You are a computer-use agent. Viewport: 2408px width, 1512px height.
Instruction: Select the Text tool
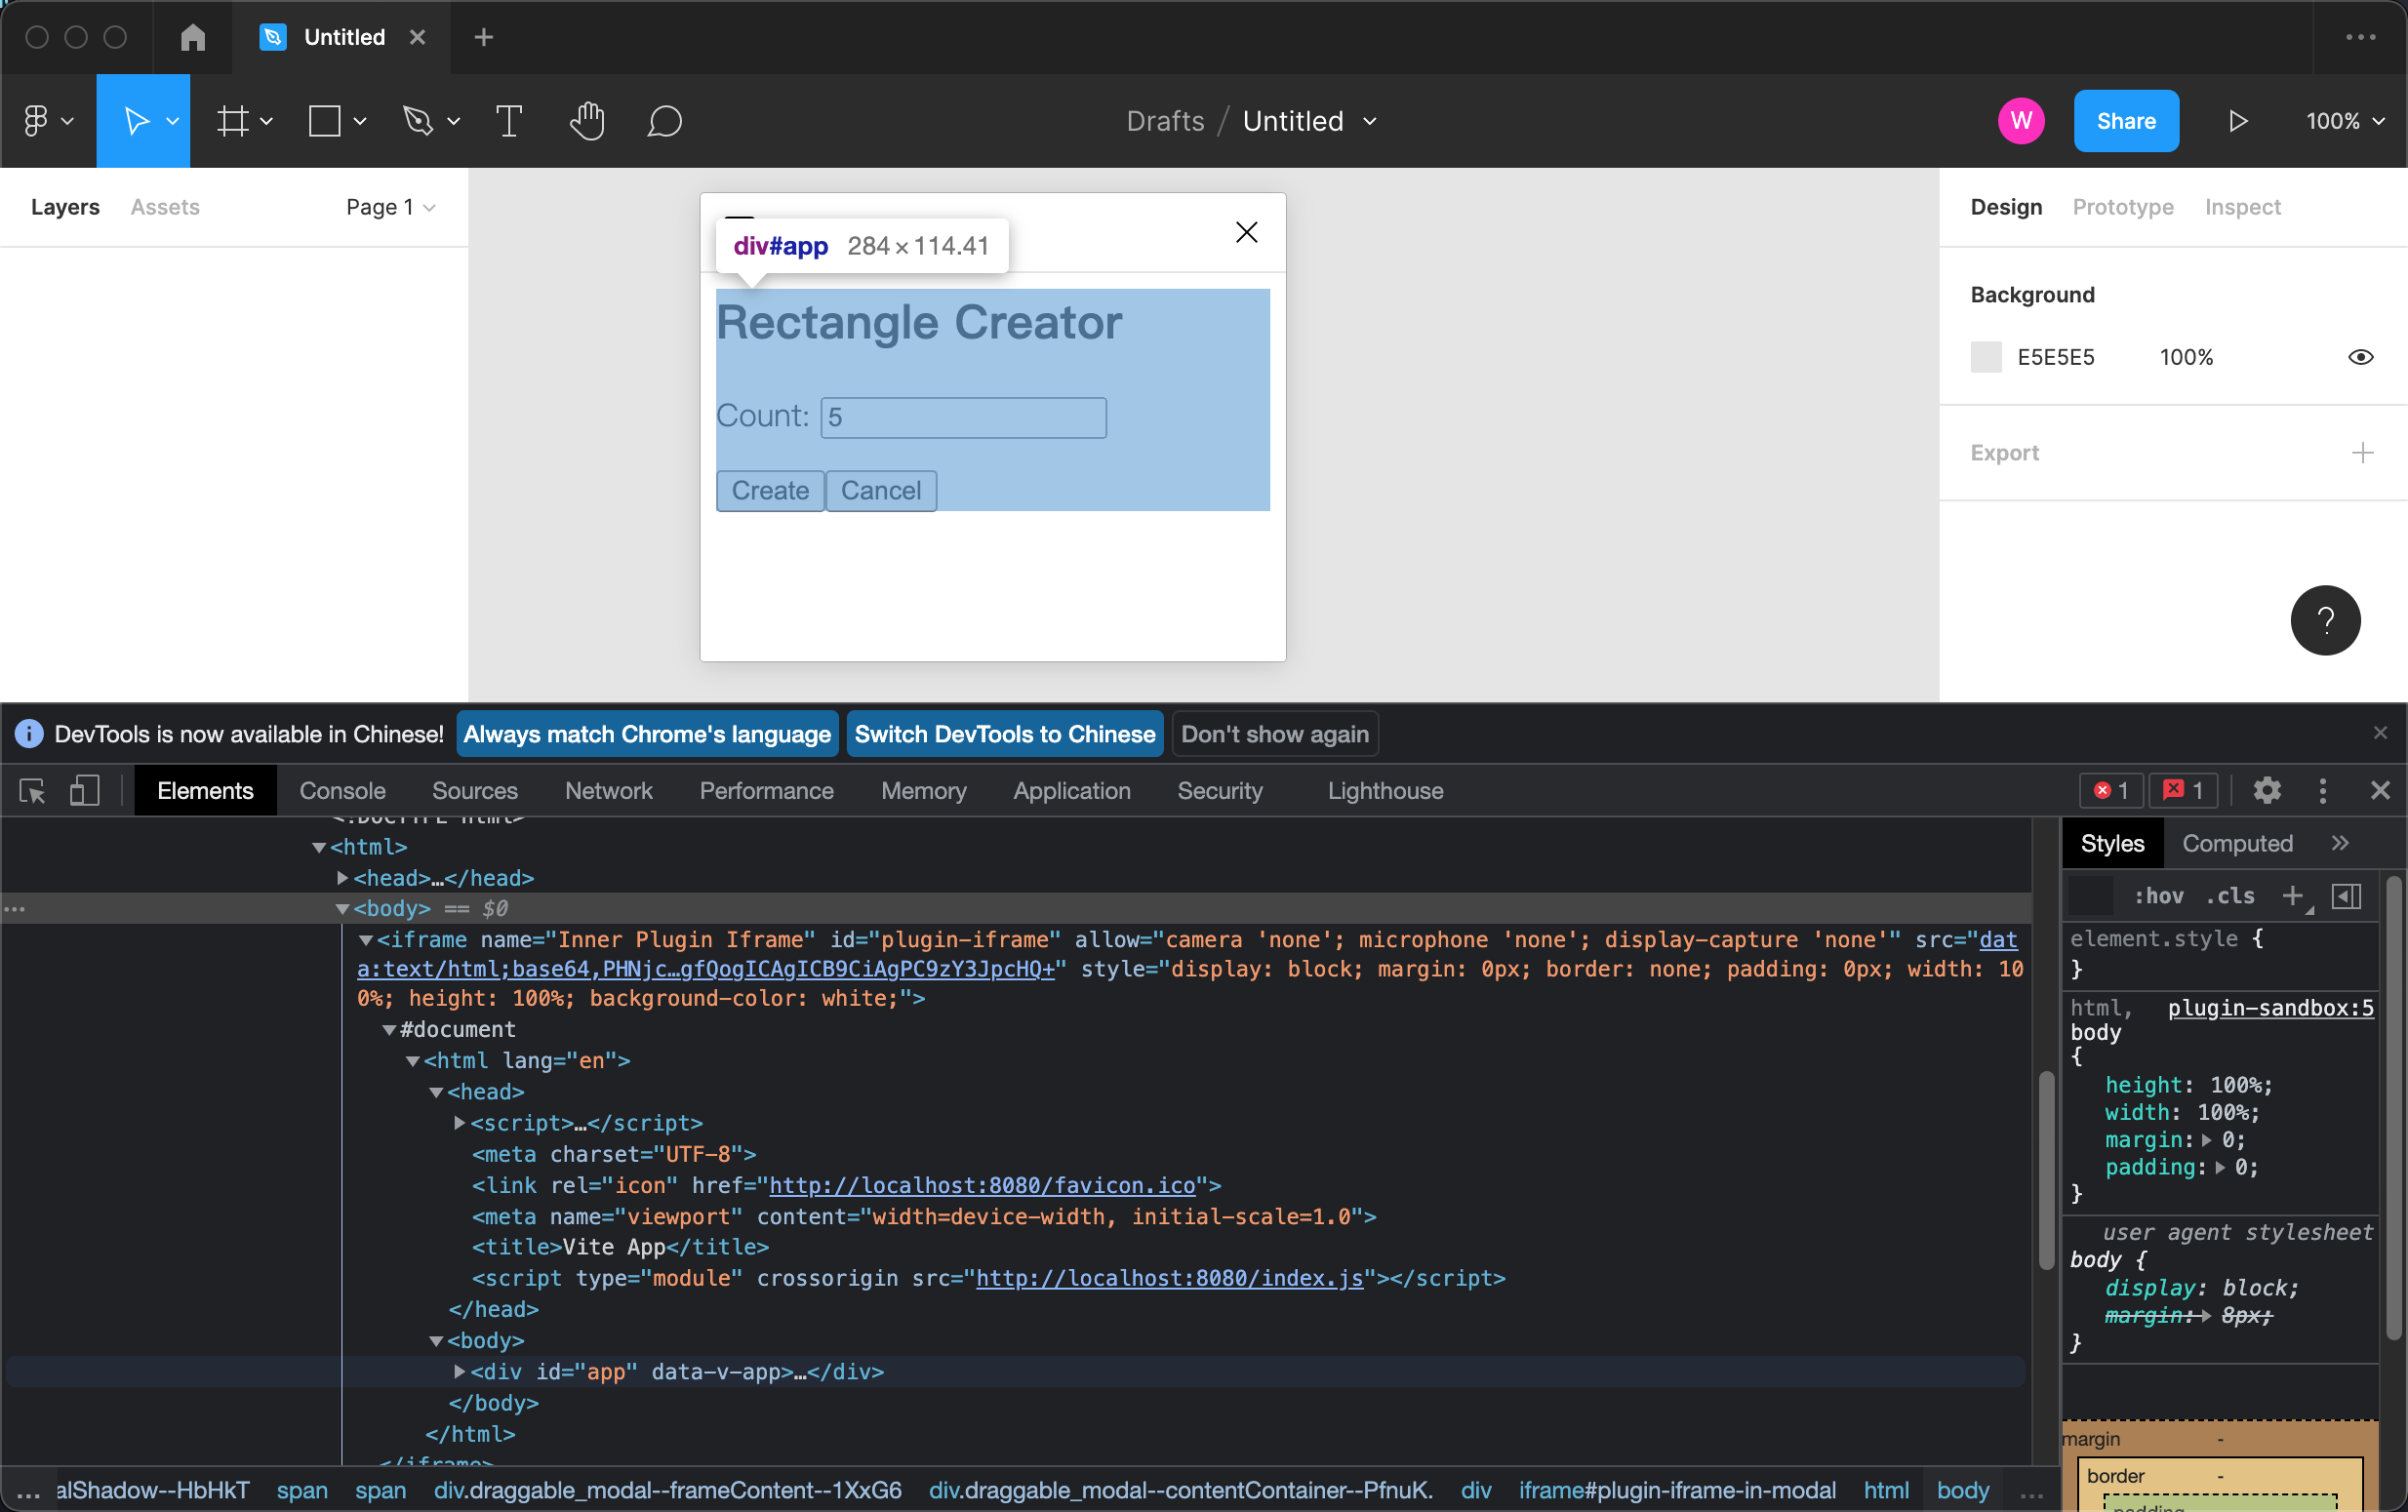pos(509,121)
